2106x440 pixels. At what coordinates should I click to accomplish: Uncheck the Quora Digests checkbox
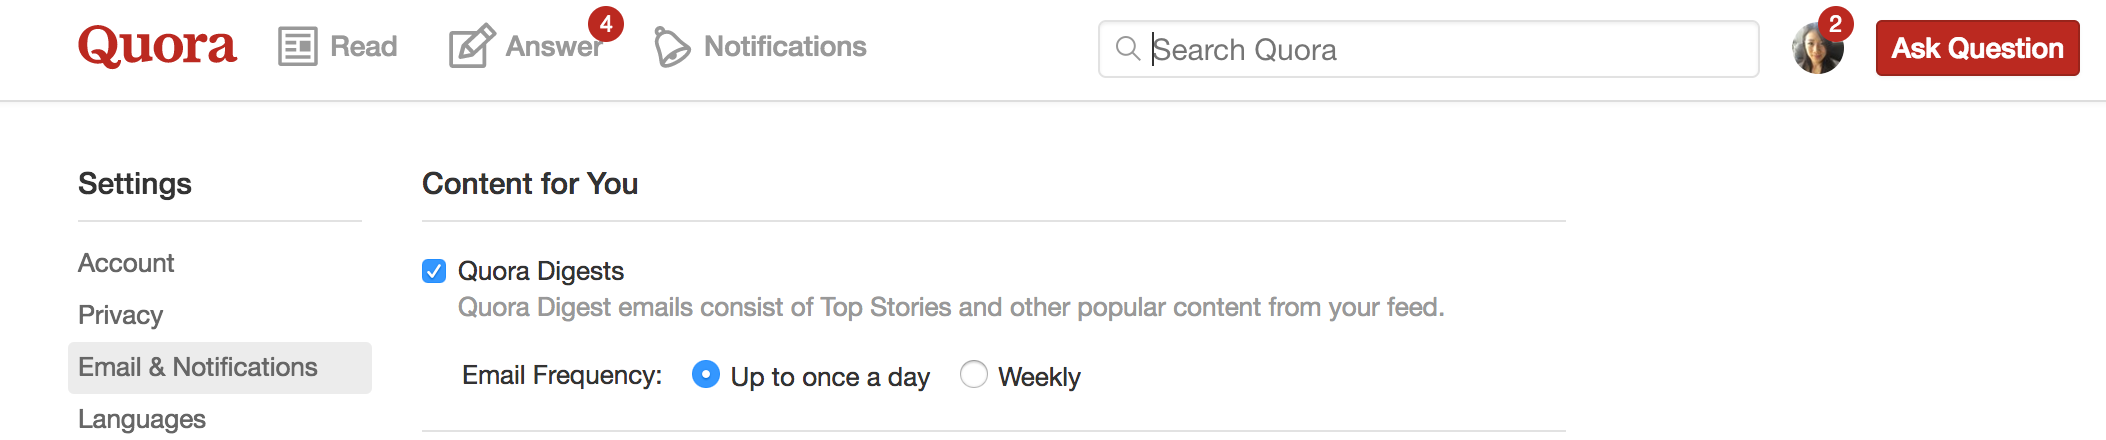point(434,271)
